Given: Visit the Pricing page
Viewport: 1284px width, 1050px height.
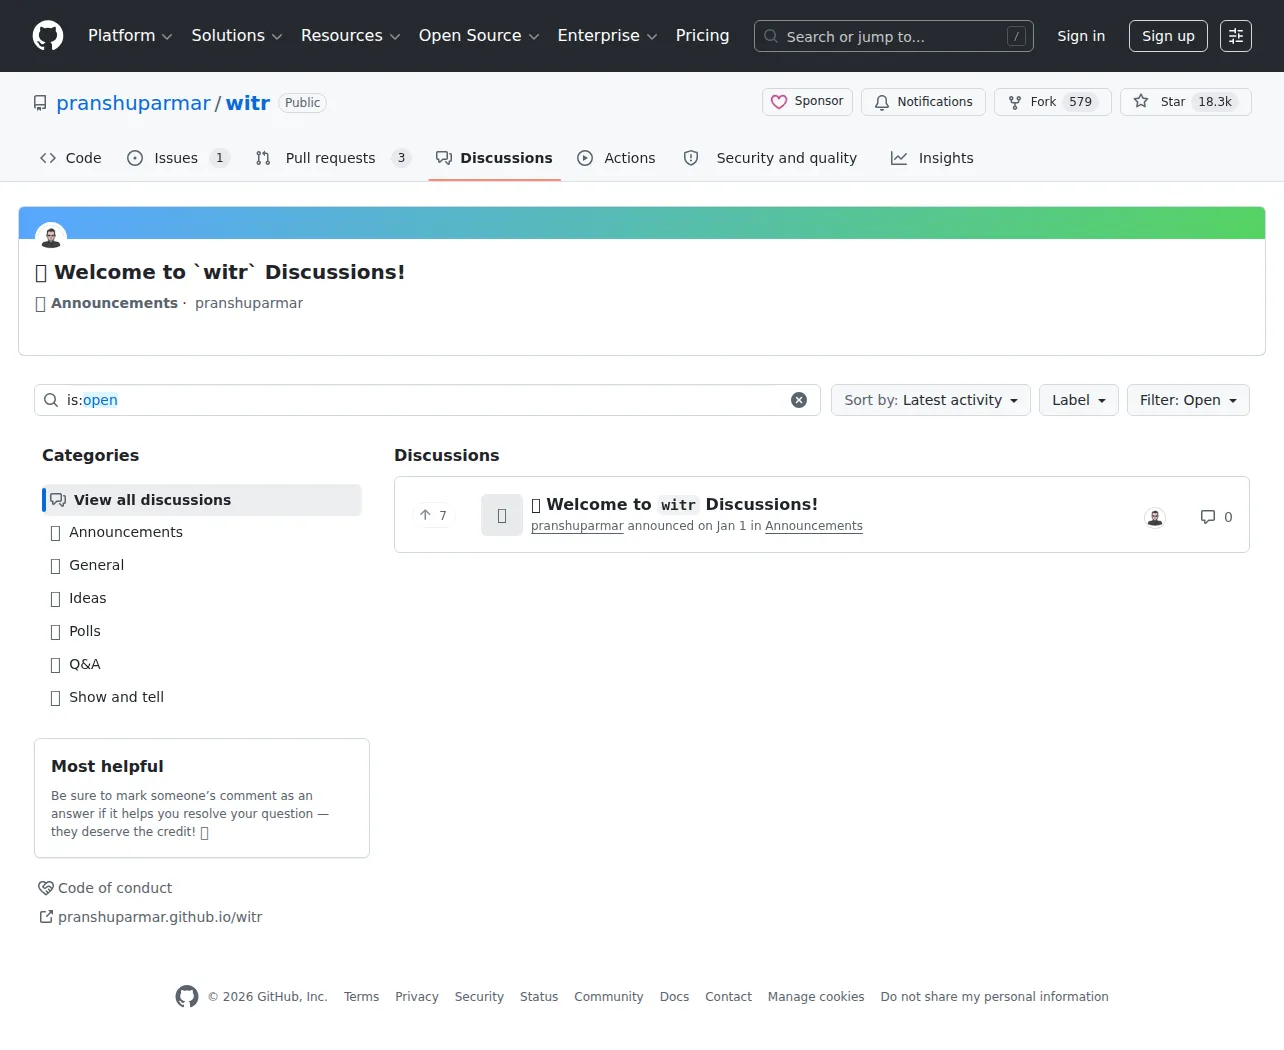Looking at the screenshot, I should pyautogui.click(x=702, y=36).
